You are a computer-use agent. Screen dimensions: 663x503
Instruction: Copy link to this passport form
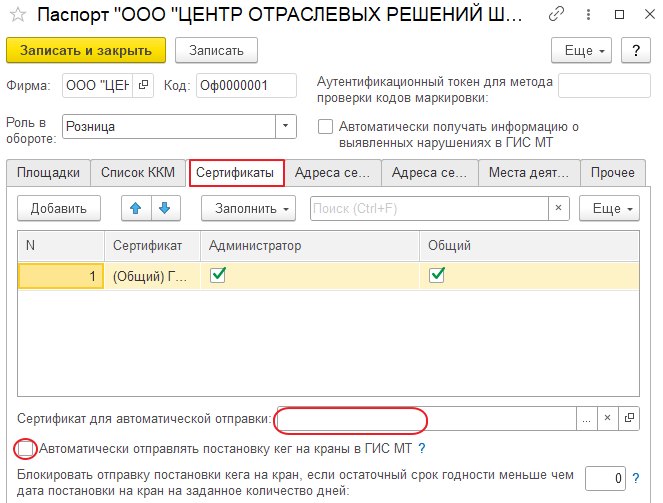(556, 15)
